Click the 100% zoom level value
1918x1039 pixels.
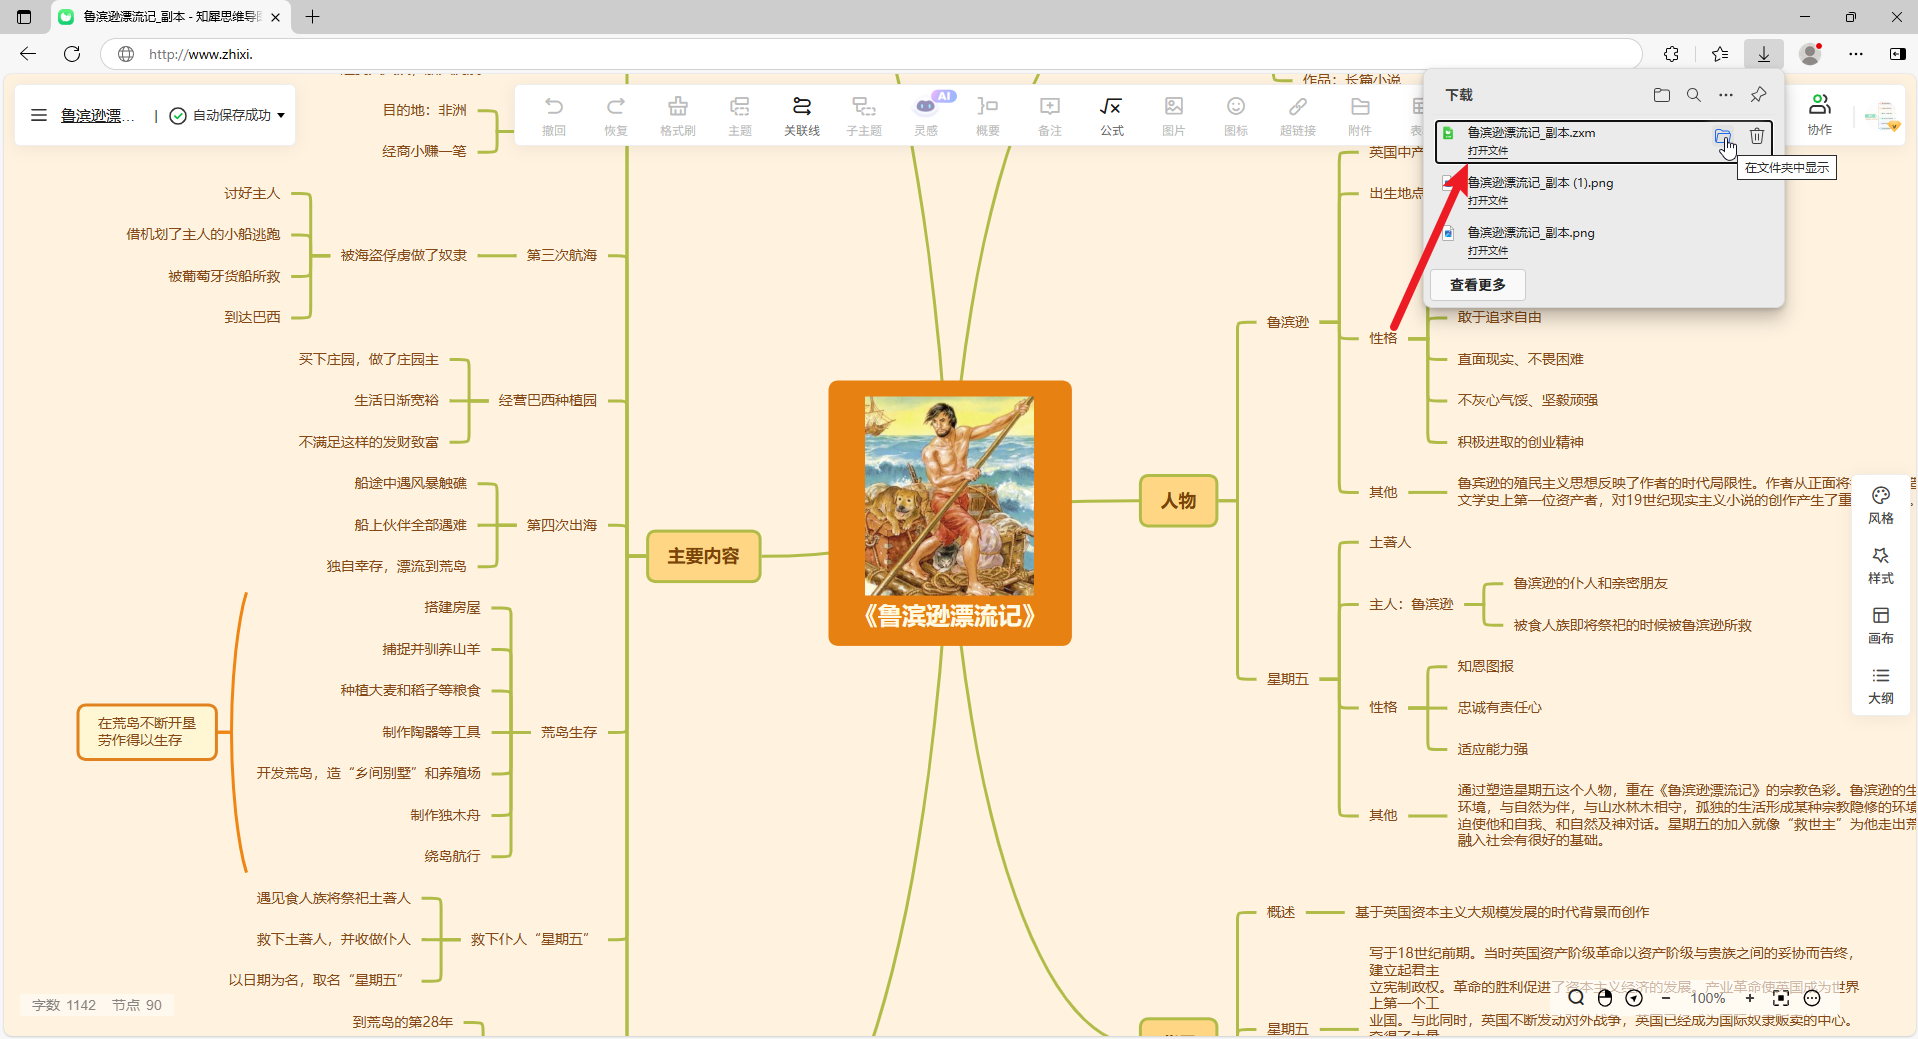coord(1708,998)
